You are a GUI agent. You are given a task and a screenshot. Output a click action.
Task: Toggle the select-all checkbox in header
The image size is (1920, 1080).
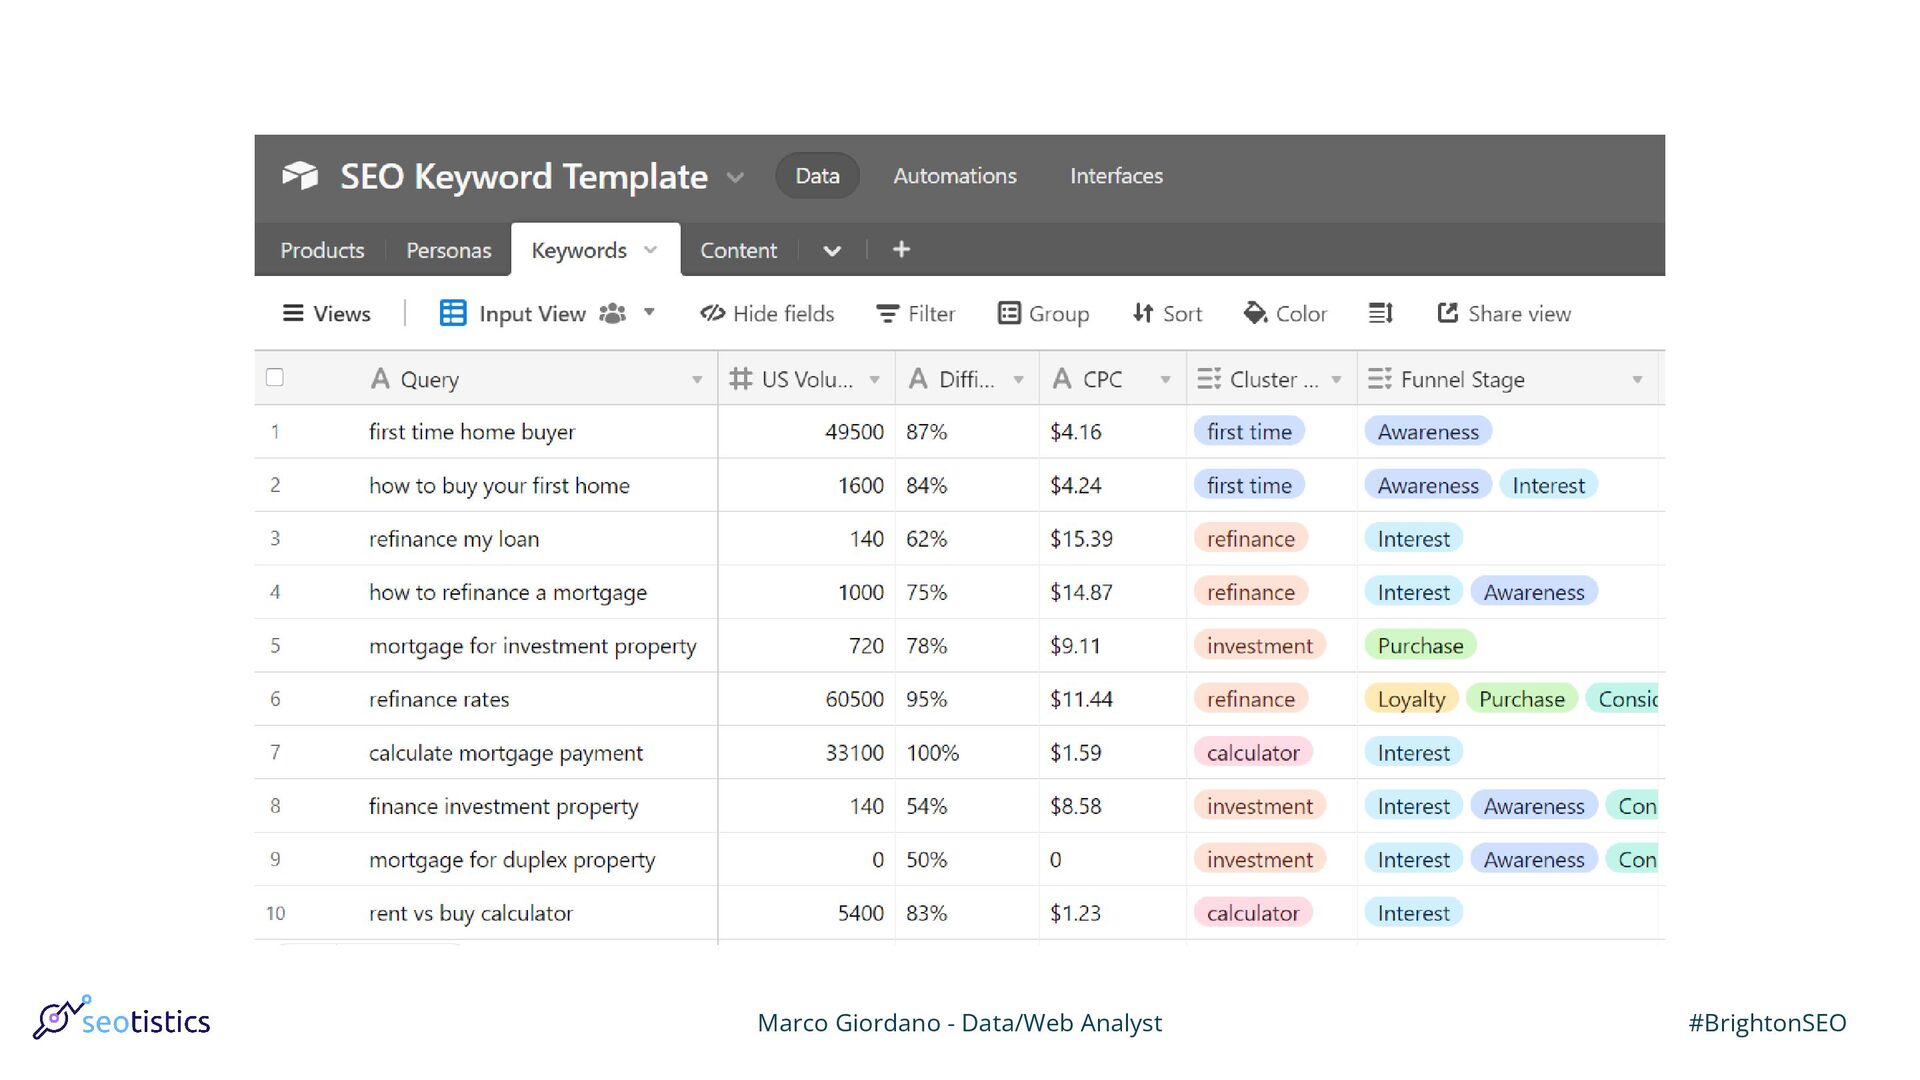pyautogui.click(x=275, y=378)
